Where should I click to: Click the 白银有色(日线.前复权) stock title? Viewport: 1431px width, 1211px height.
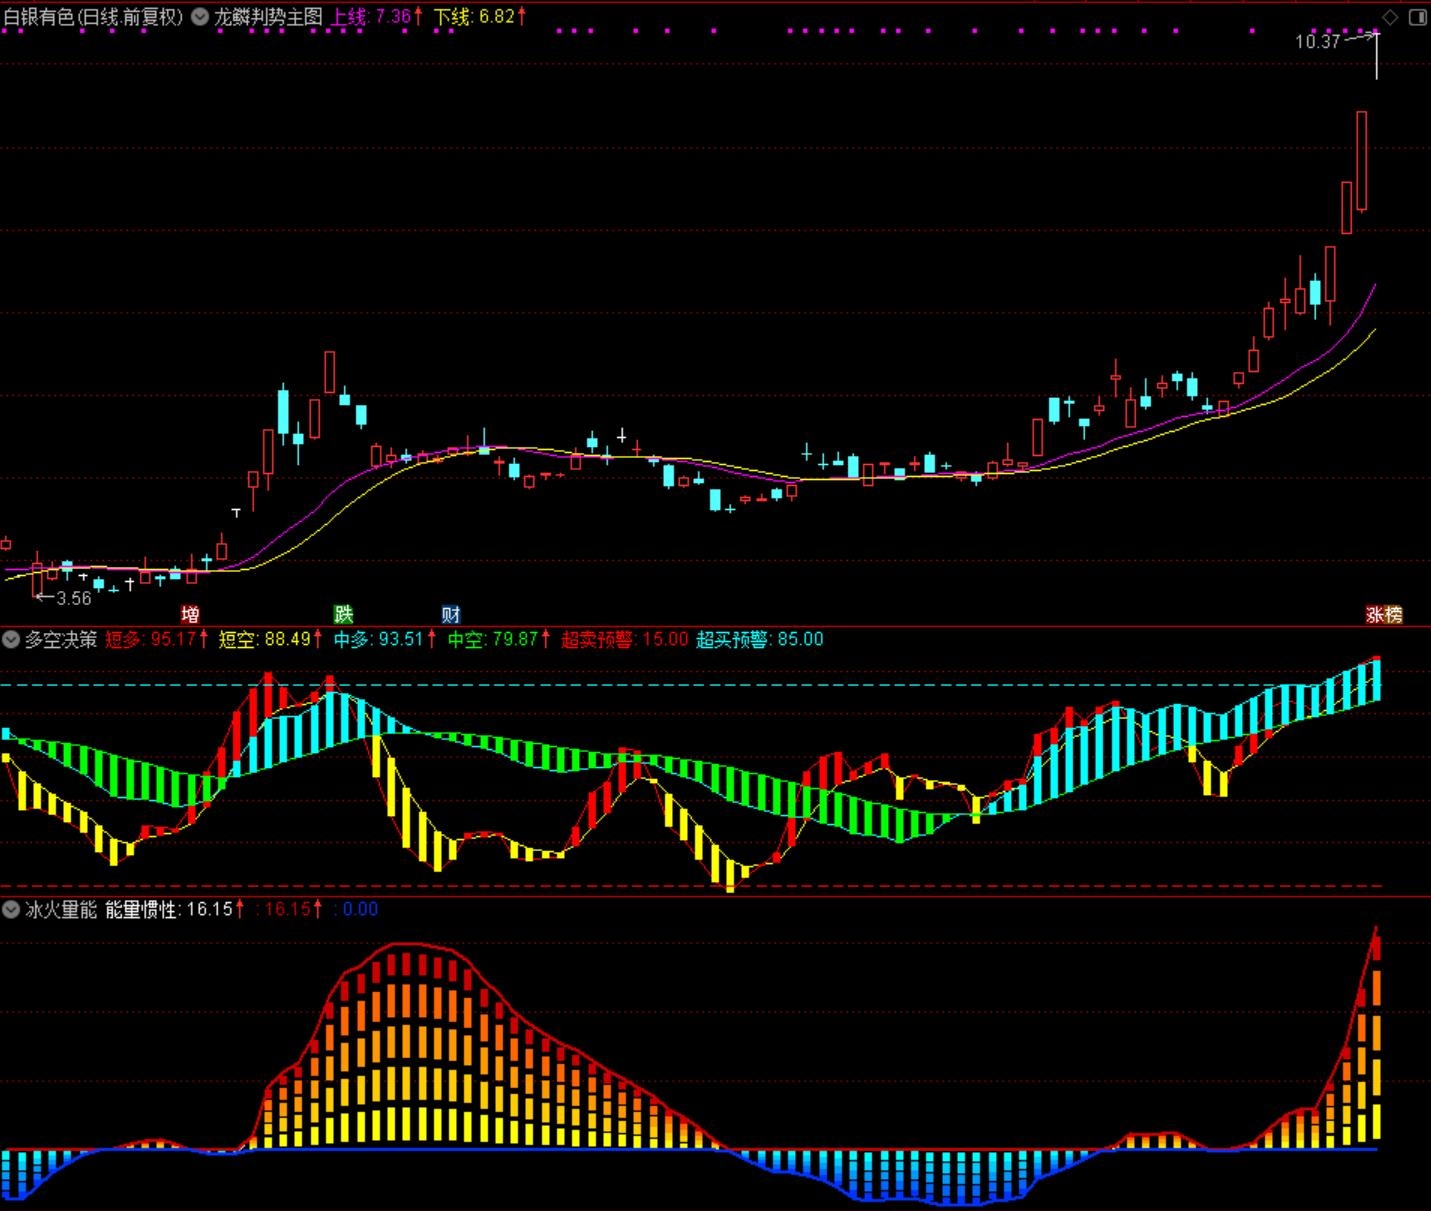pos(93,17)
